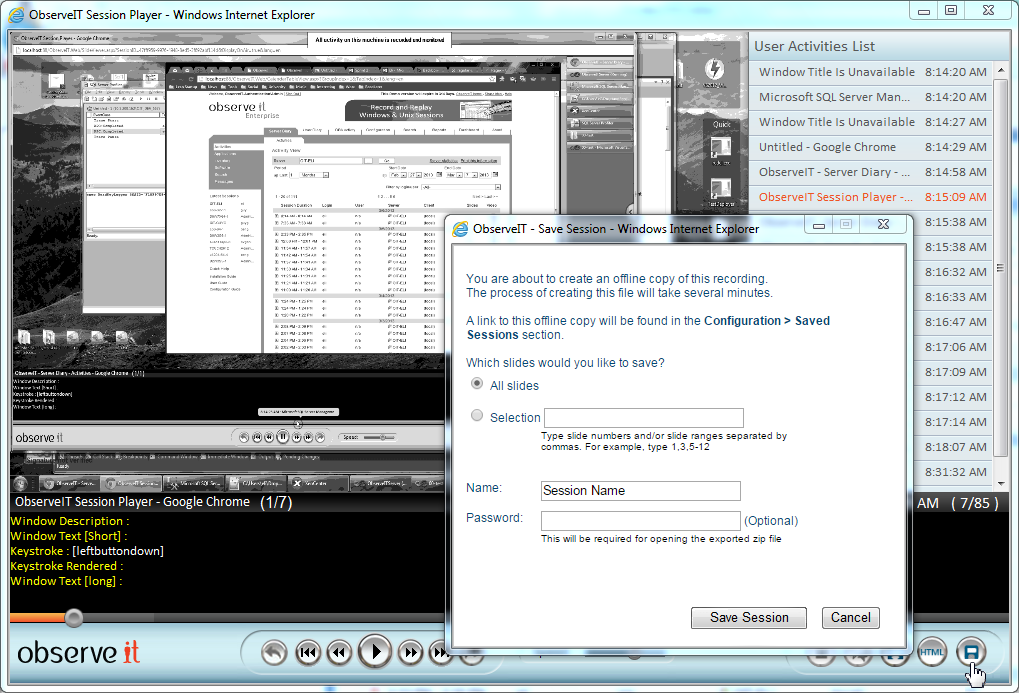Select the ObserveIT - Server Diary activity
The height and width of the screenshot is (693, 1019).
tap(872, 172)
